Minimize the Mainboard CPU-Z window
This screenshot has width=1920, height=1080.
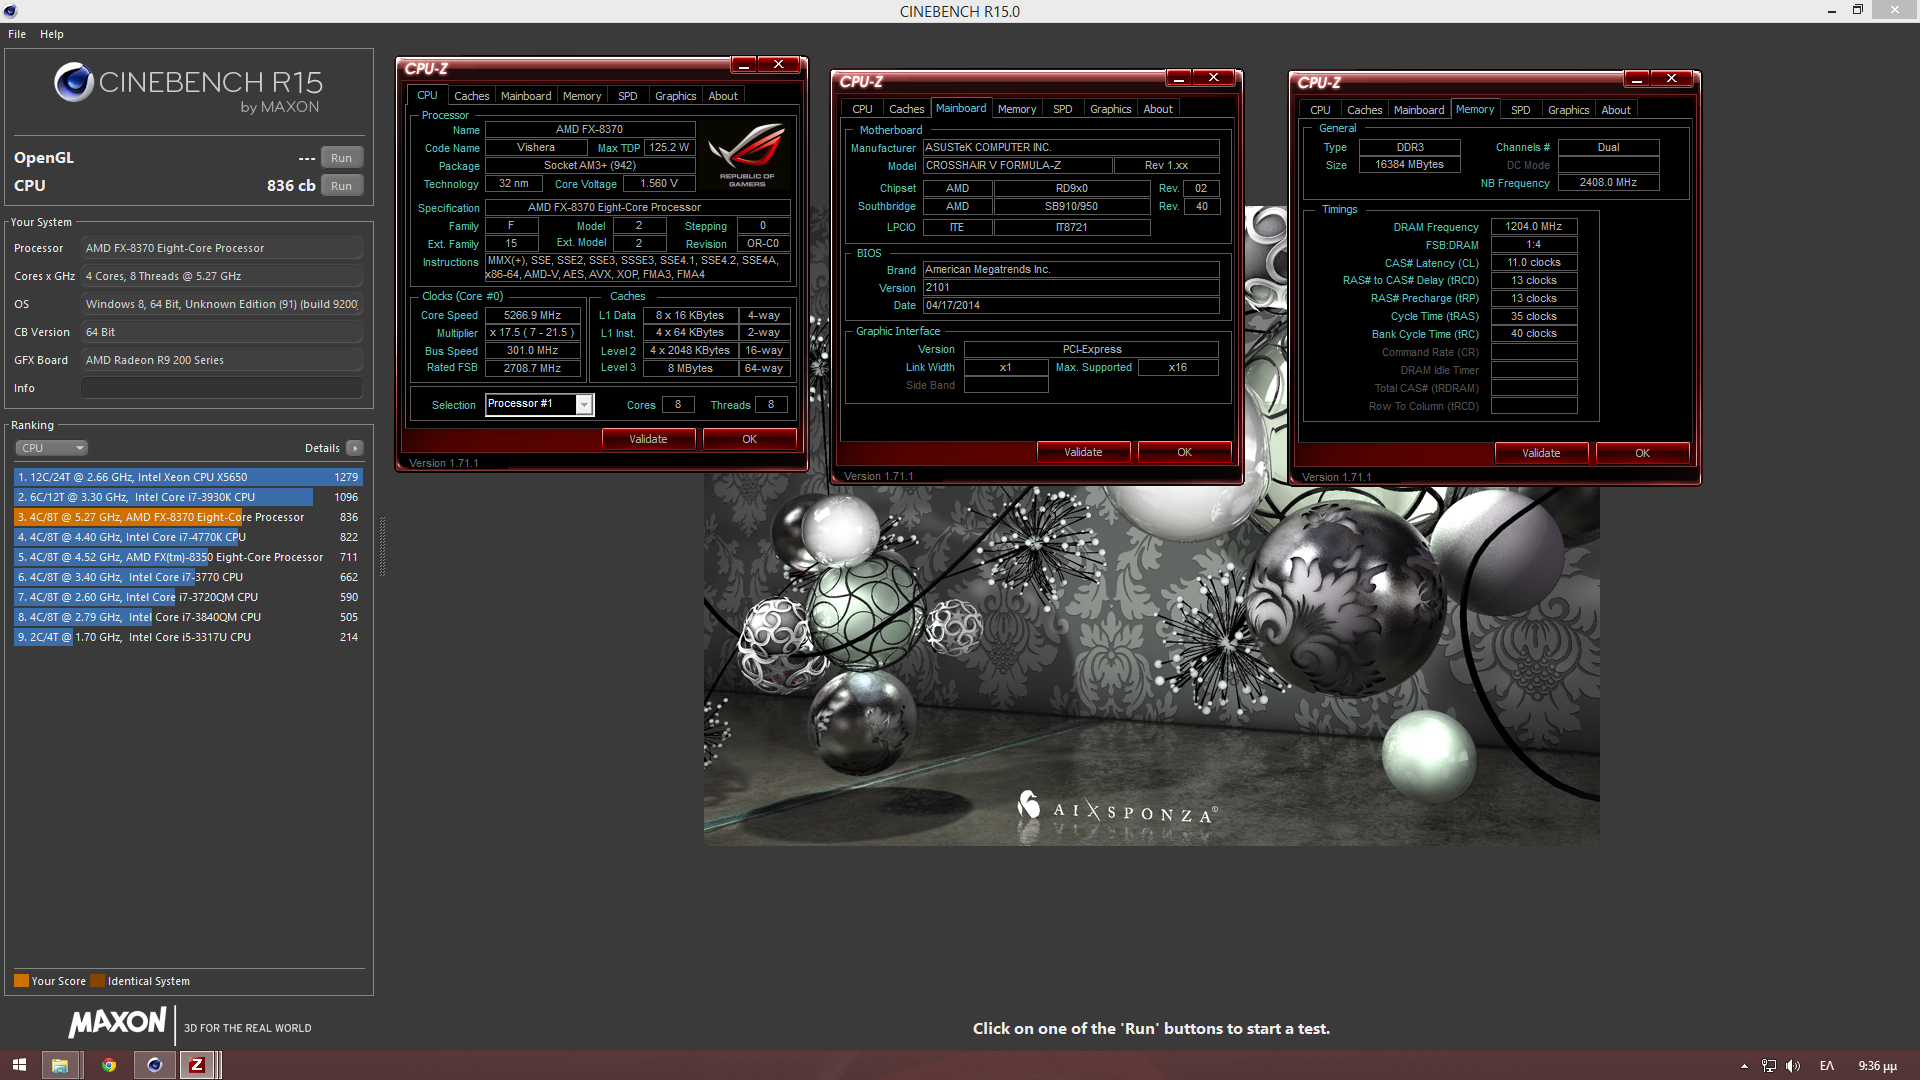[1178, 78]
